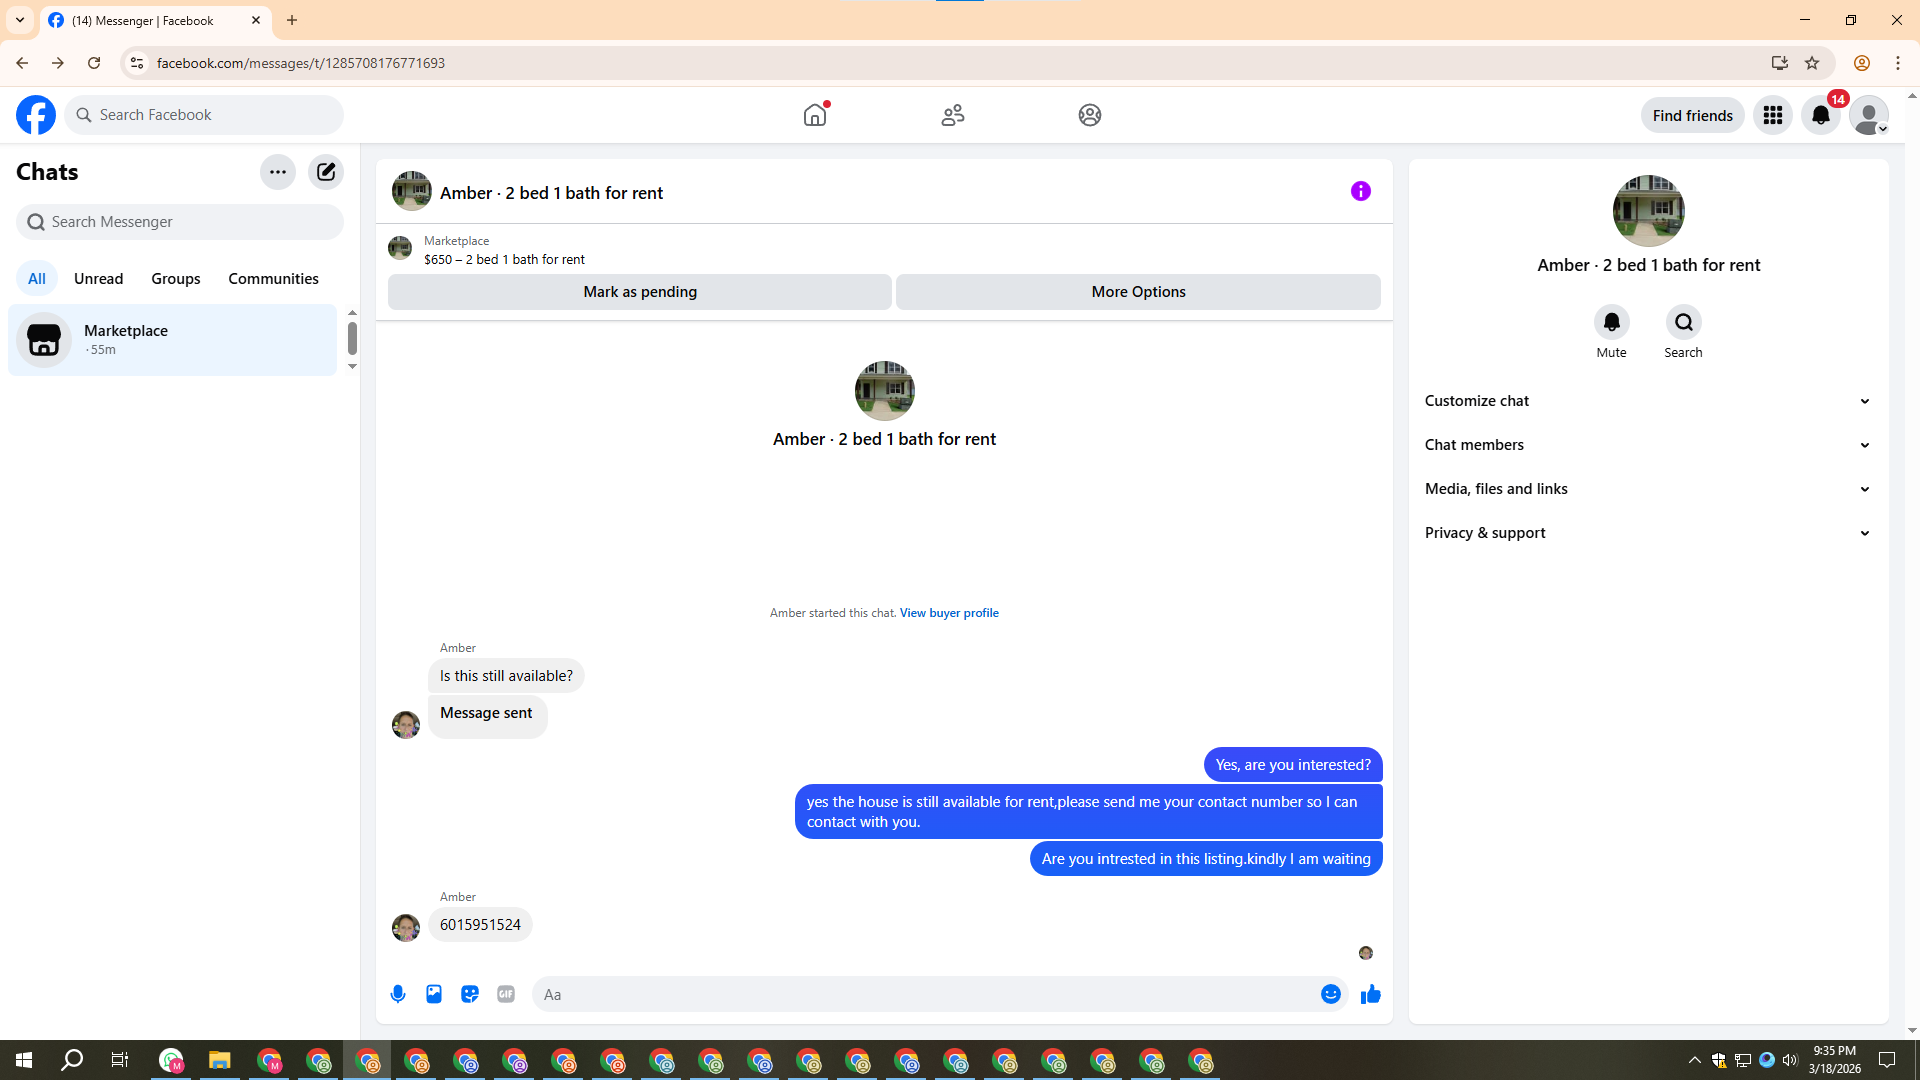This screenshot has height=1080, width=1920.
Task: Open the Facebook menu grid icon
Action: tap(1773, 116)
